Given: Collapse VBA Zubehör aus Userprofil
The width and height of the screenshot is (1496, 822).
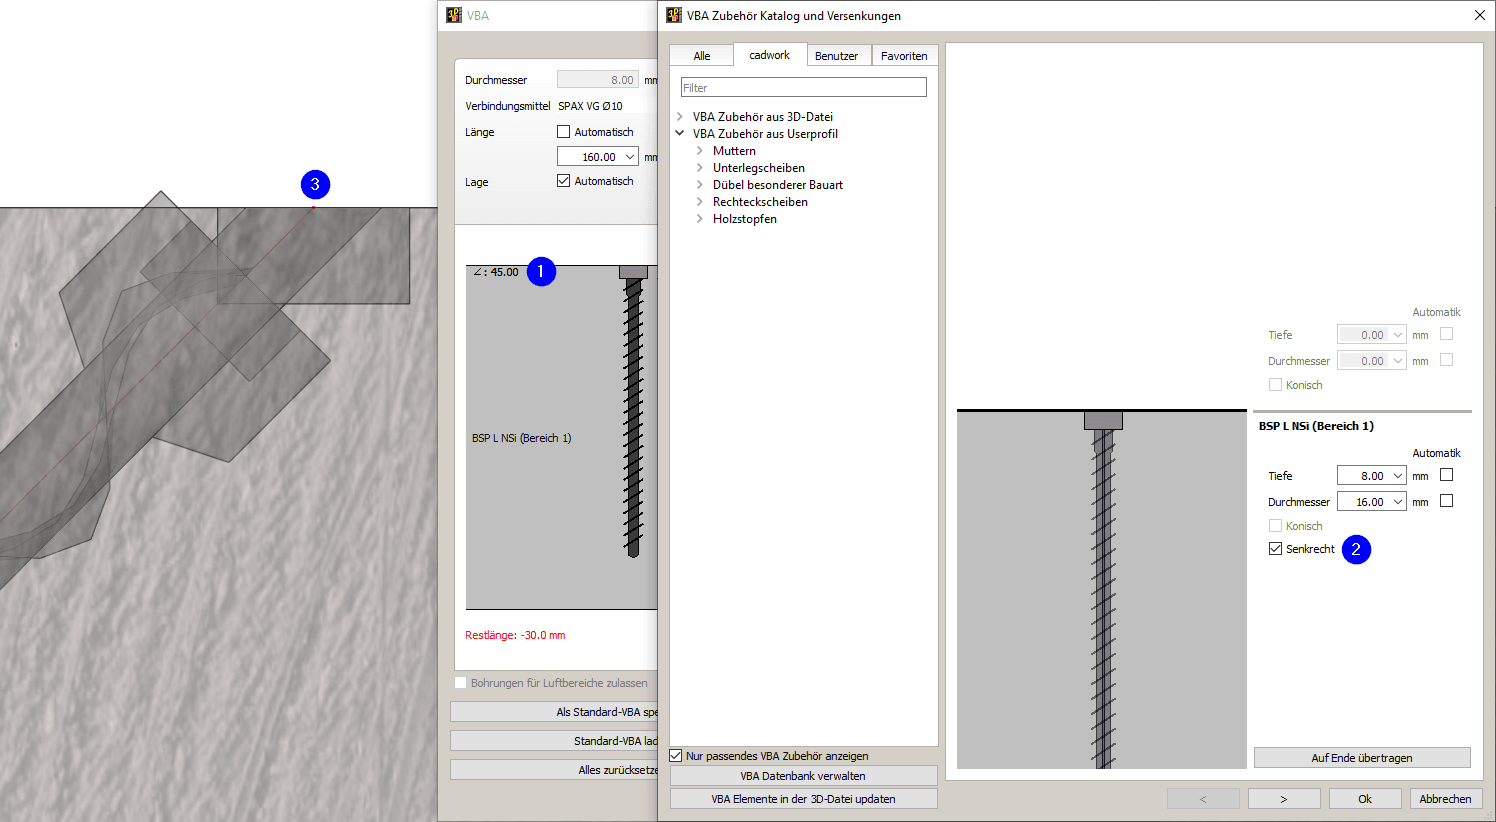Looking at the screenshot, I should pyautogui.click(x=679, y=133).
